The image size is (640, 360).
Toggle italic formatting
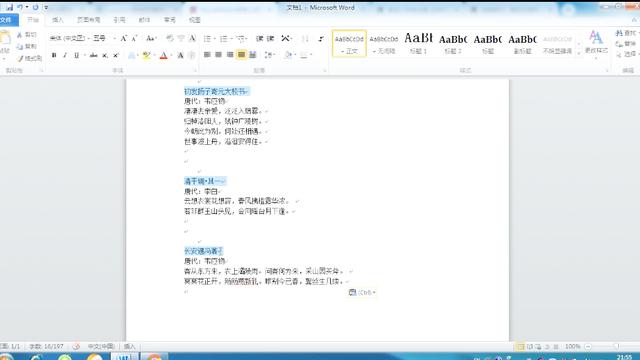coord(65,55)
